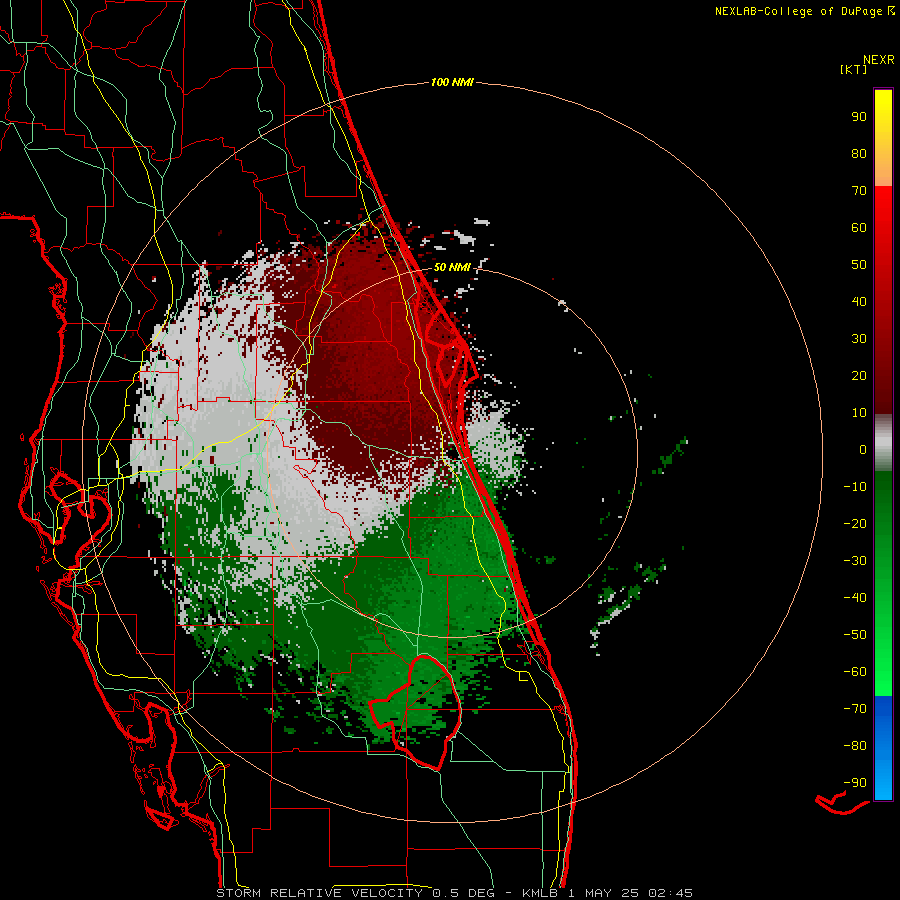Click the 10 value on the velocity scale
Screen dimensions: 900x900
point(859,413)
